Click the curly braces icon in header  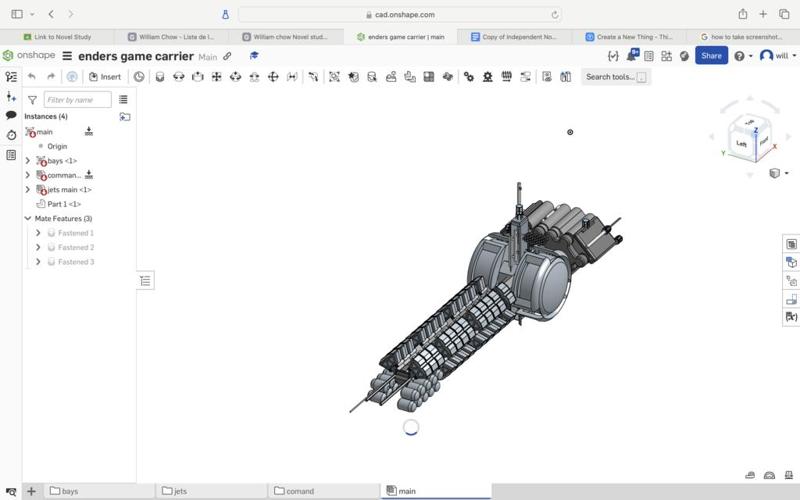pyautogui.click(x=613, y=56)
